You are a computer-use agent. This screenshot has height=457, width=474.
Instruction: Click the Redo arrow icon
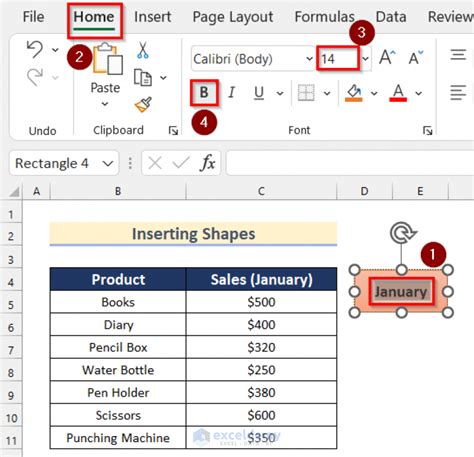(x=35, y=77)
